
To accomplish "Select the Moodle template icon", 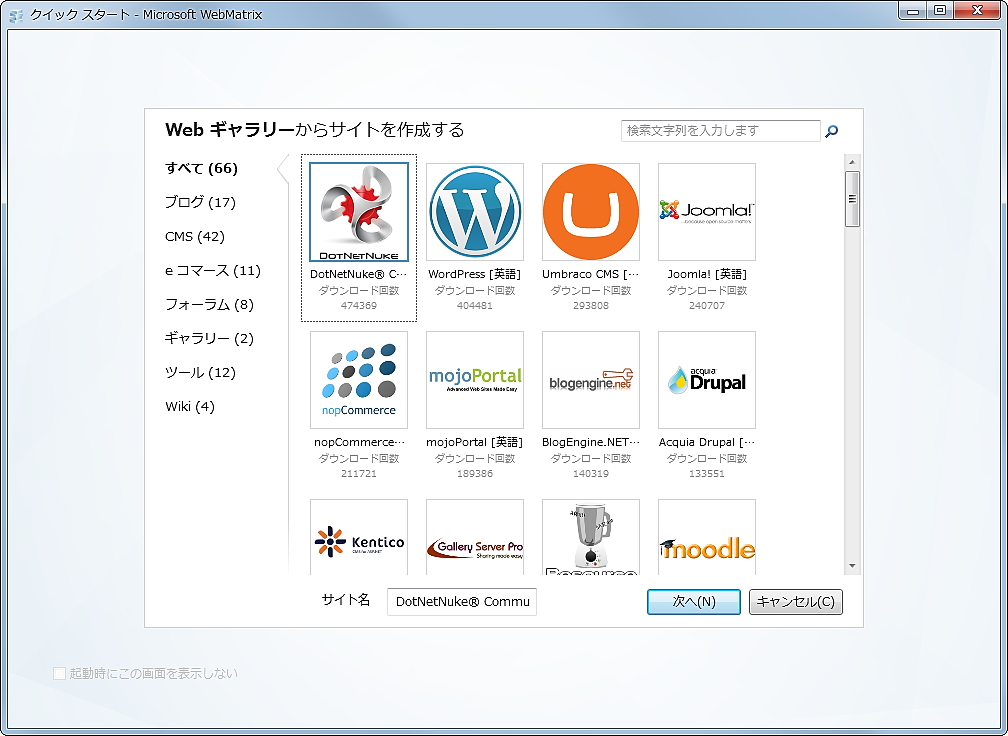I will [x=706, y=537].
